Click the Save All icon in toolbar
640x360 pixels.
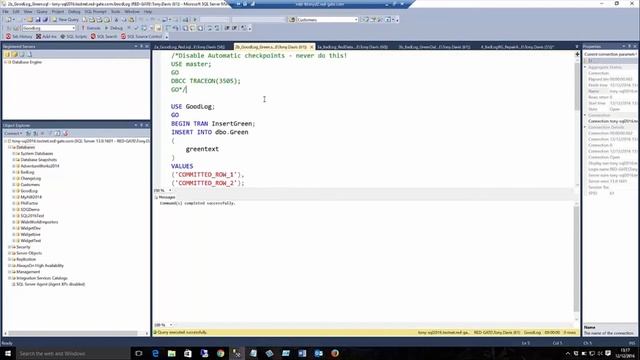pos(45,20)
